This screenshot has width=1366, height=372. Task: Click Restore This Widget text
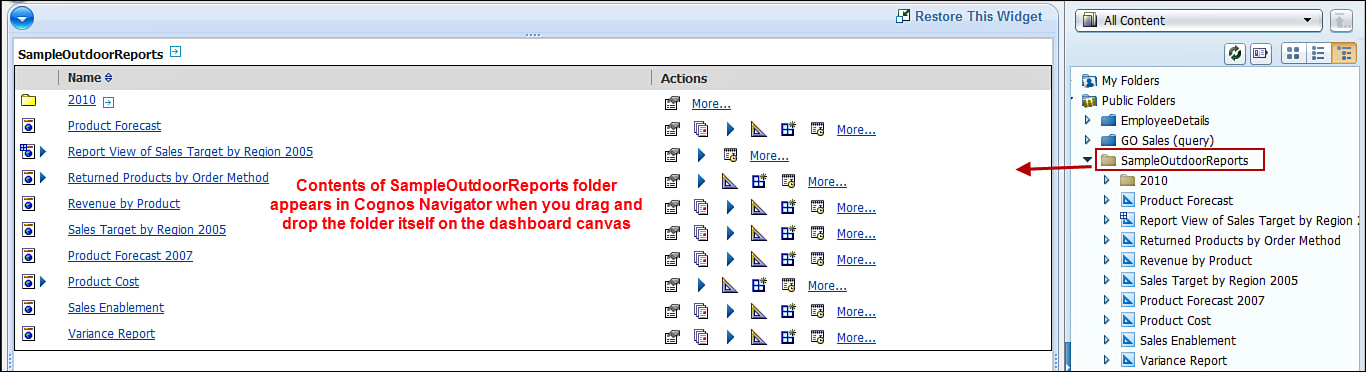(979, 16)
